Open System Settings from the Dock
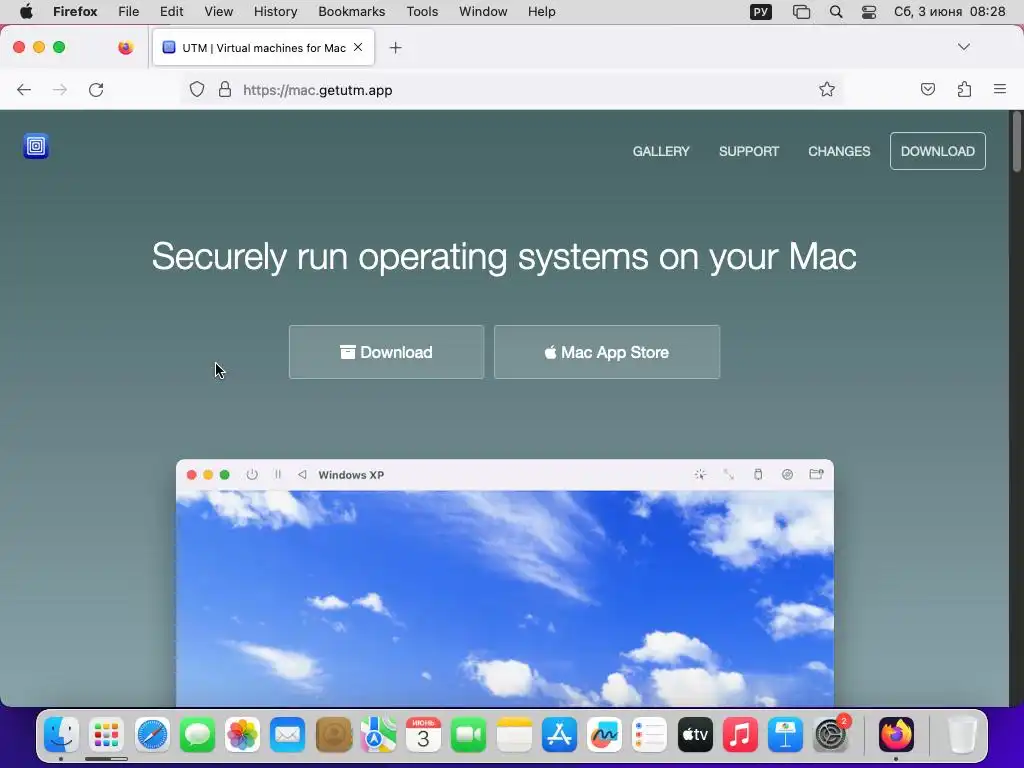Screen dimensions: 1024x768 831,735
